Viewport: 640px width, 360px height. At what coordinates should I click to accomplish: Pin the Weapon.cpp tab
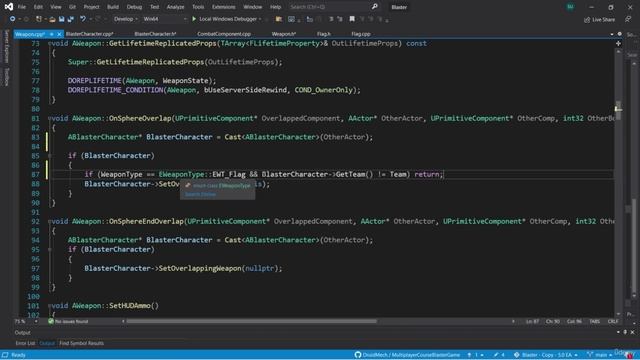coord(51,34)
